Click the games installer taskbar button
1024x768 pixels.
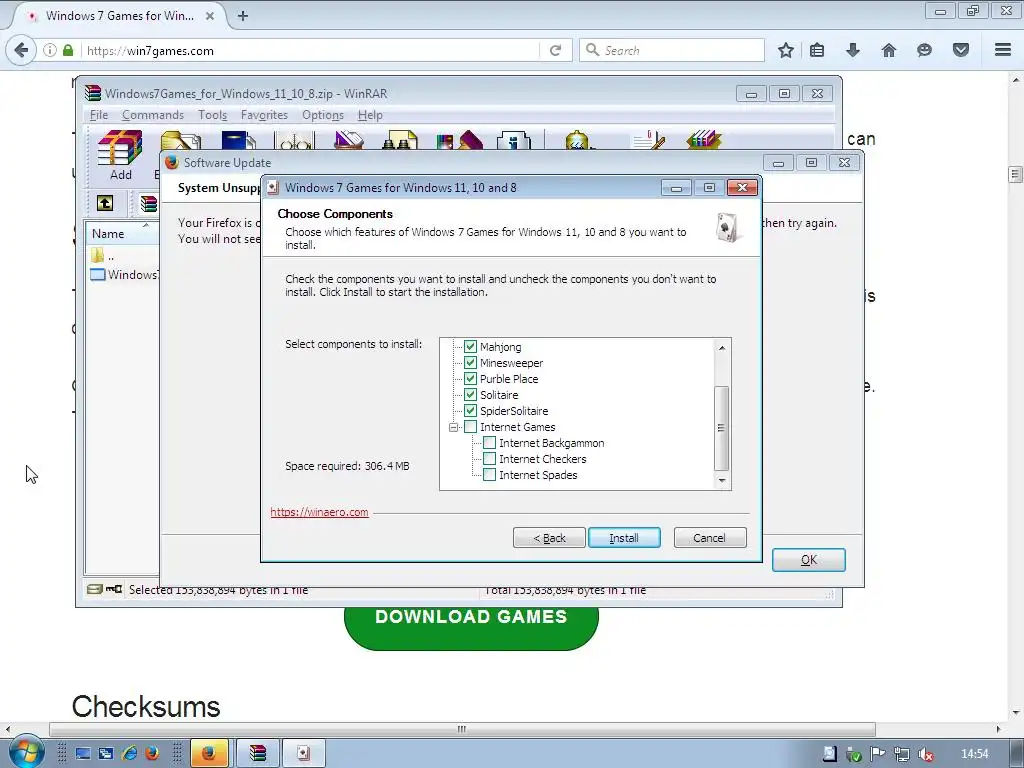304,754
